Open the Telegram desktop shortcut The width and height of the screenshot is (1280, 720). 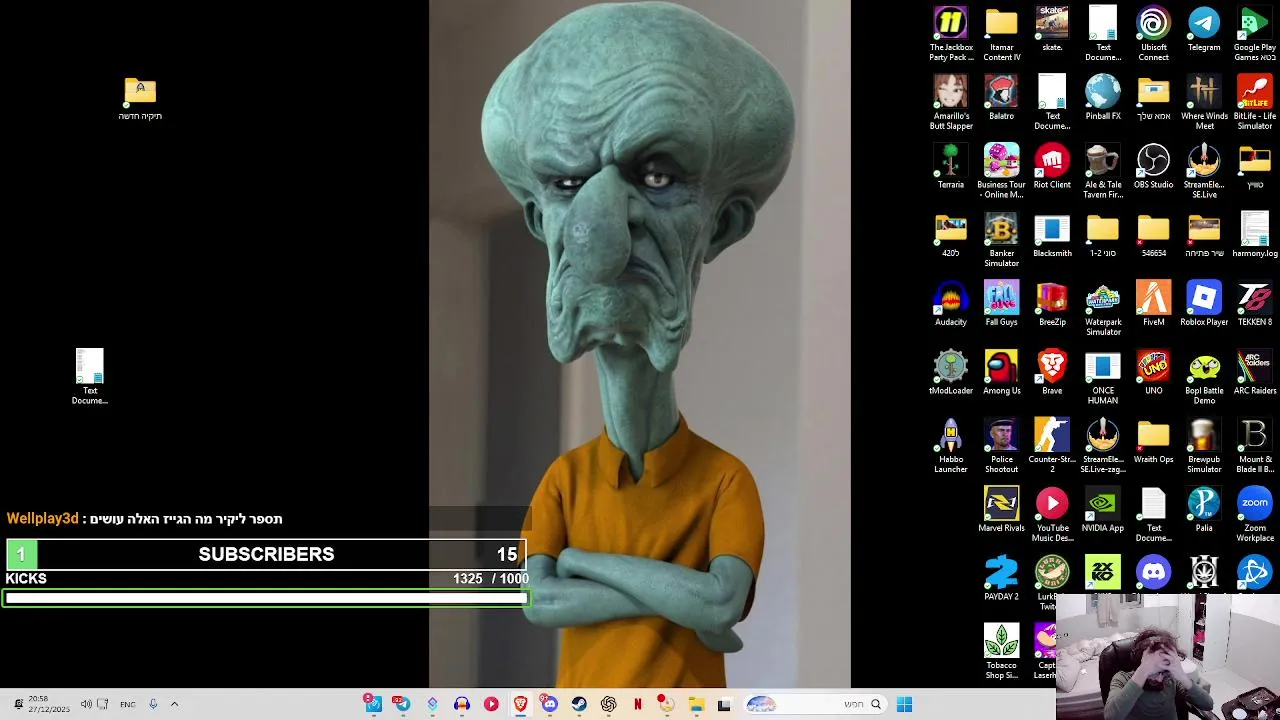1204,29
